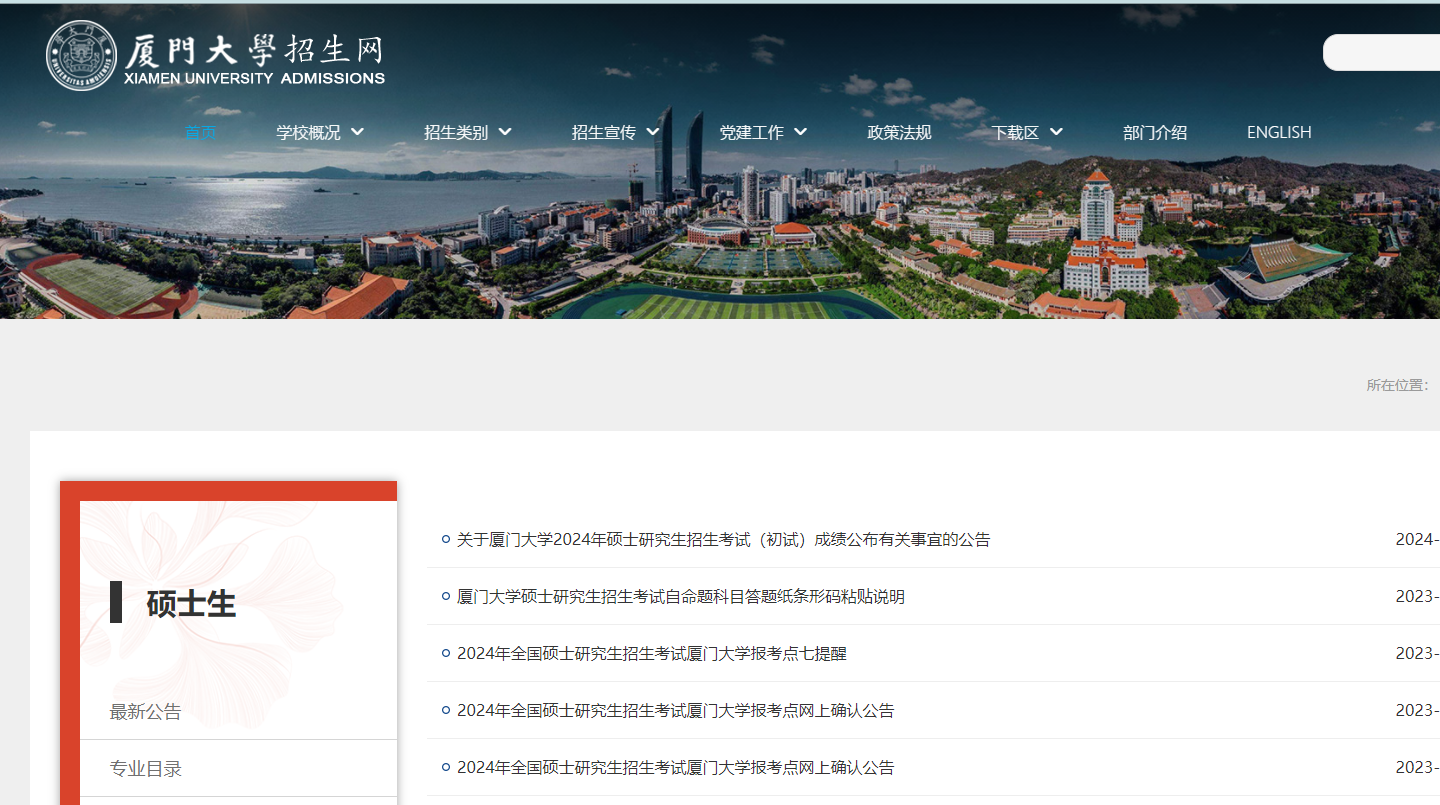Click the bullet icon before the first announcement

pos(444,539)
